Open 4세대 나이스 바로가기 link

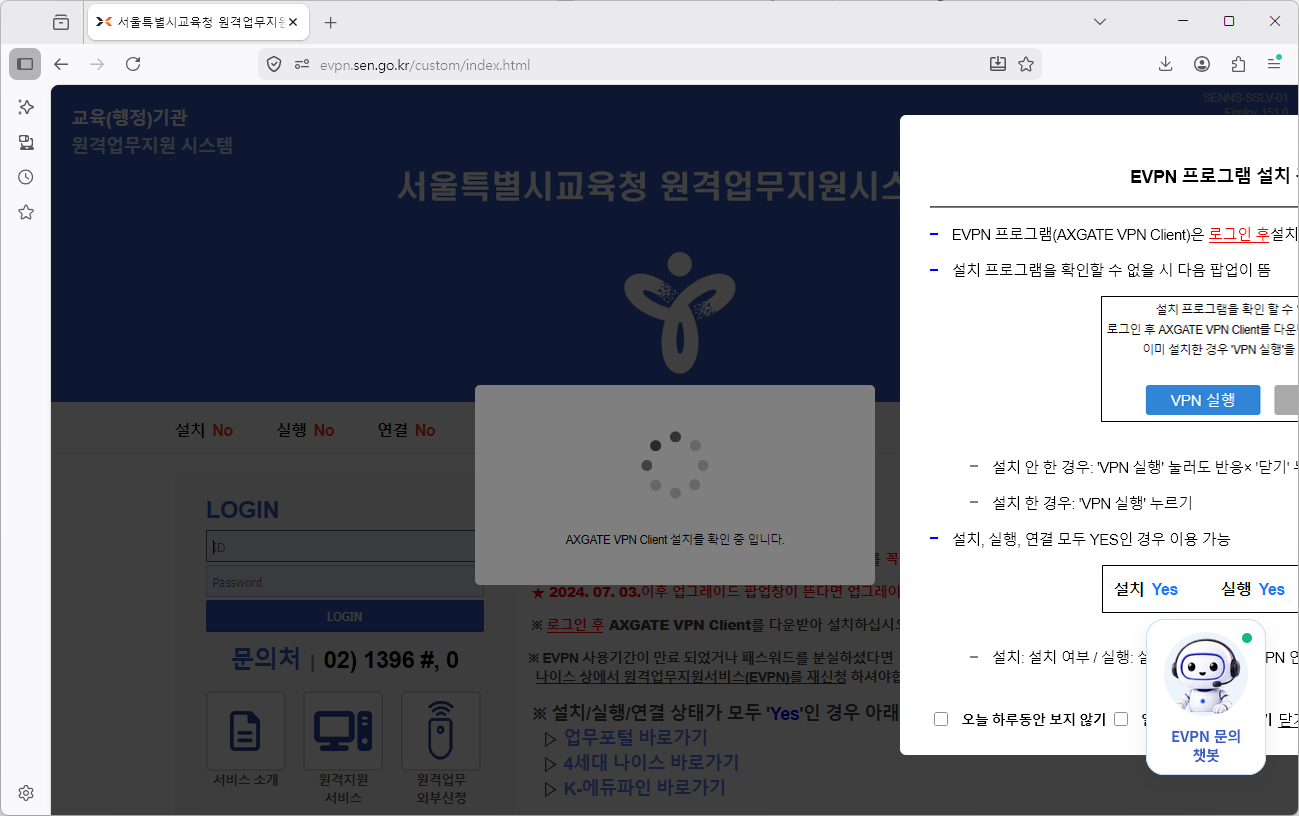[651, 763]
